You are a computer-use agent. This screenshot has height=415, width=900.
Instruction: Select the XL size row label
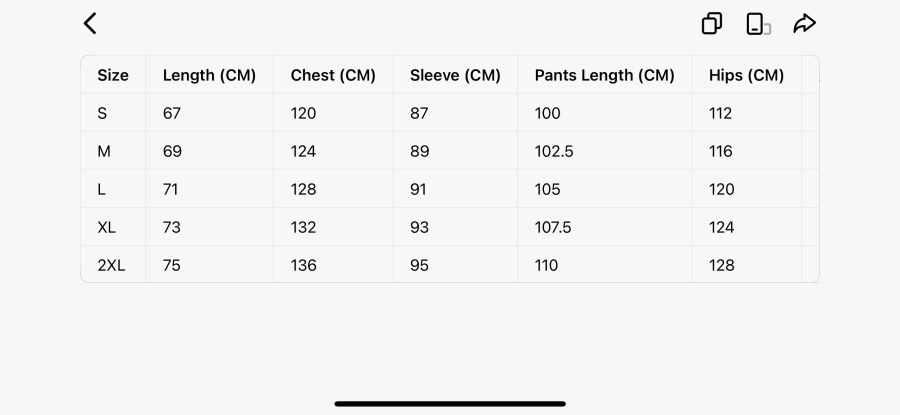[x=107, y=227]
